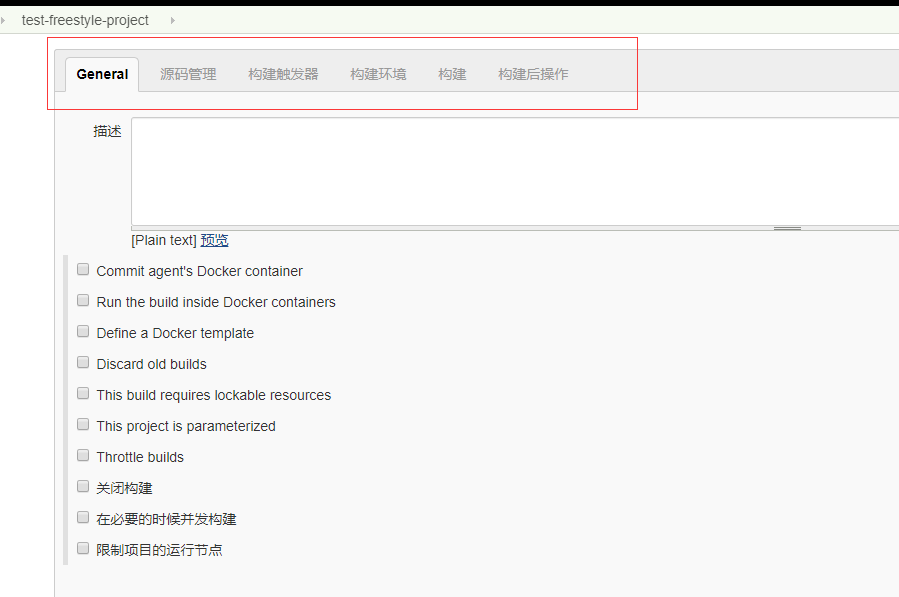Open the 构建触发器 tab

283,74
